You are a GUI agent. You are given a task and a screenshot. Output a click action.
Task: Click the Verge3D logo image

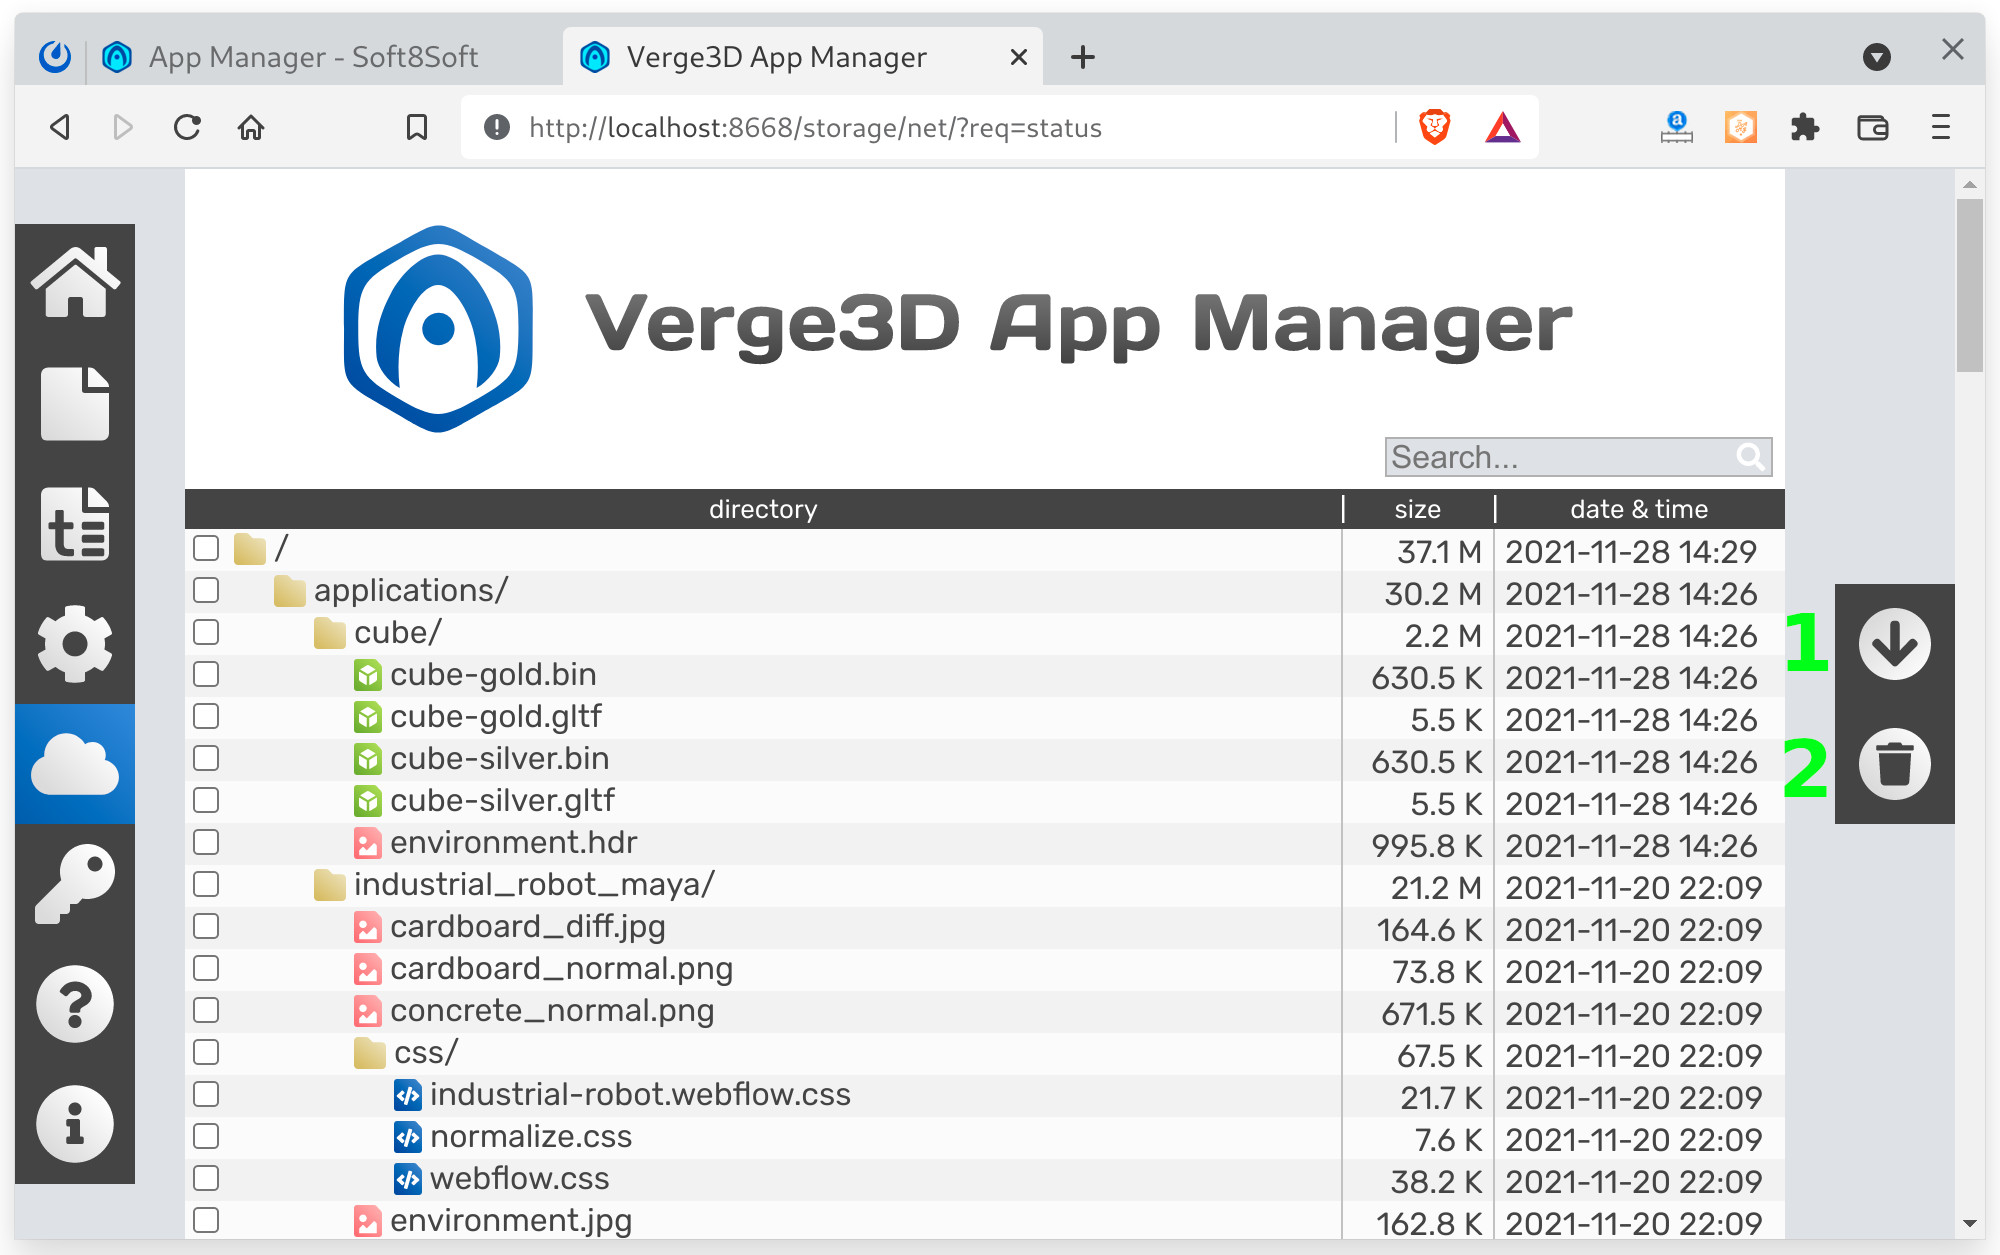tap(438, 328)
